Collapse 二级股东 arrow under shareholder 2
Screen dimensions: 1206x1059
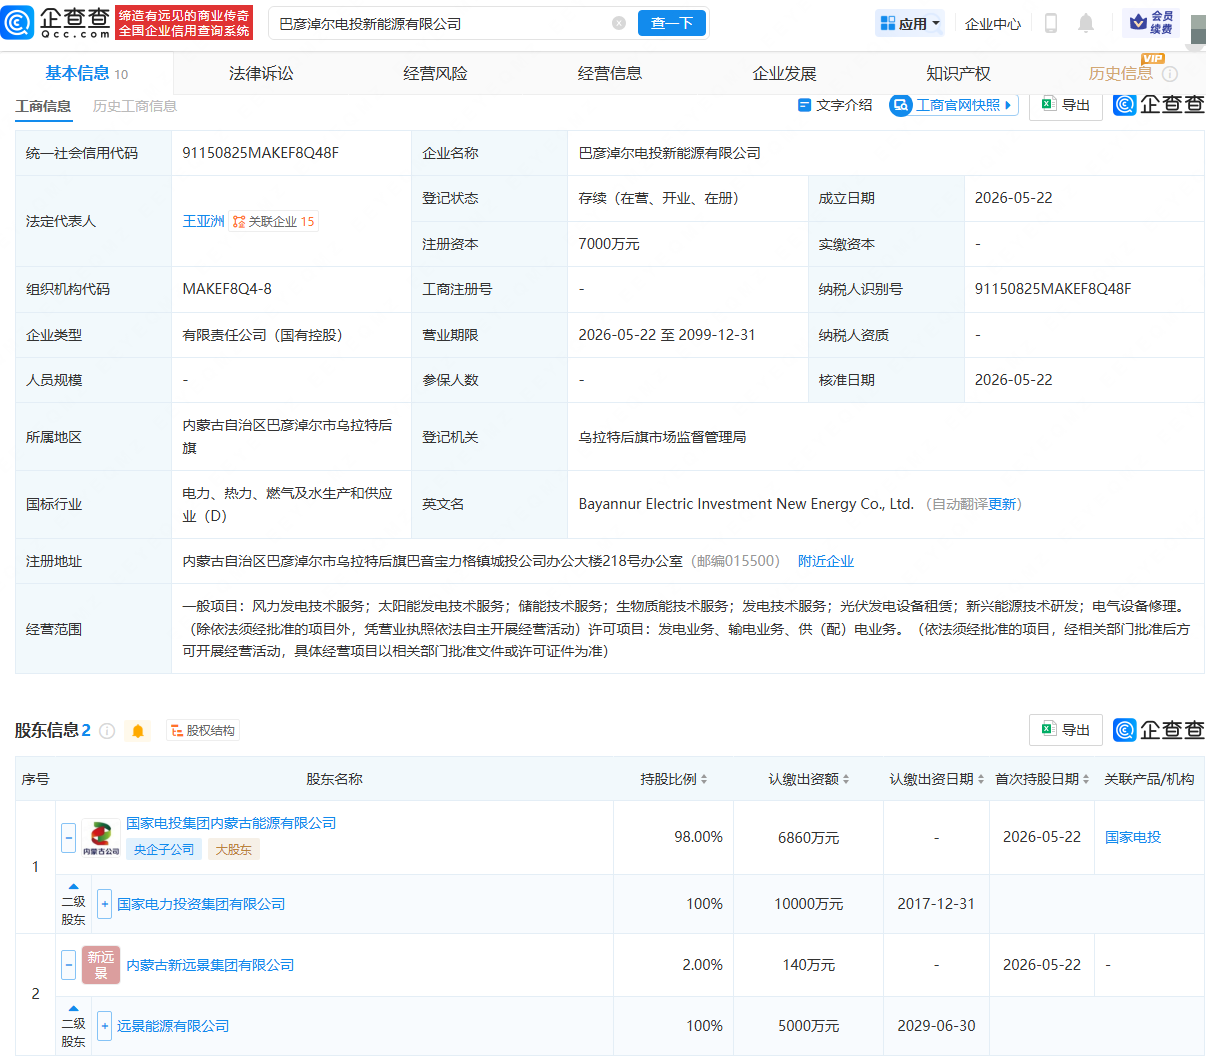73,1008
